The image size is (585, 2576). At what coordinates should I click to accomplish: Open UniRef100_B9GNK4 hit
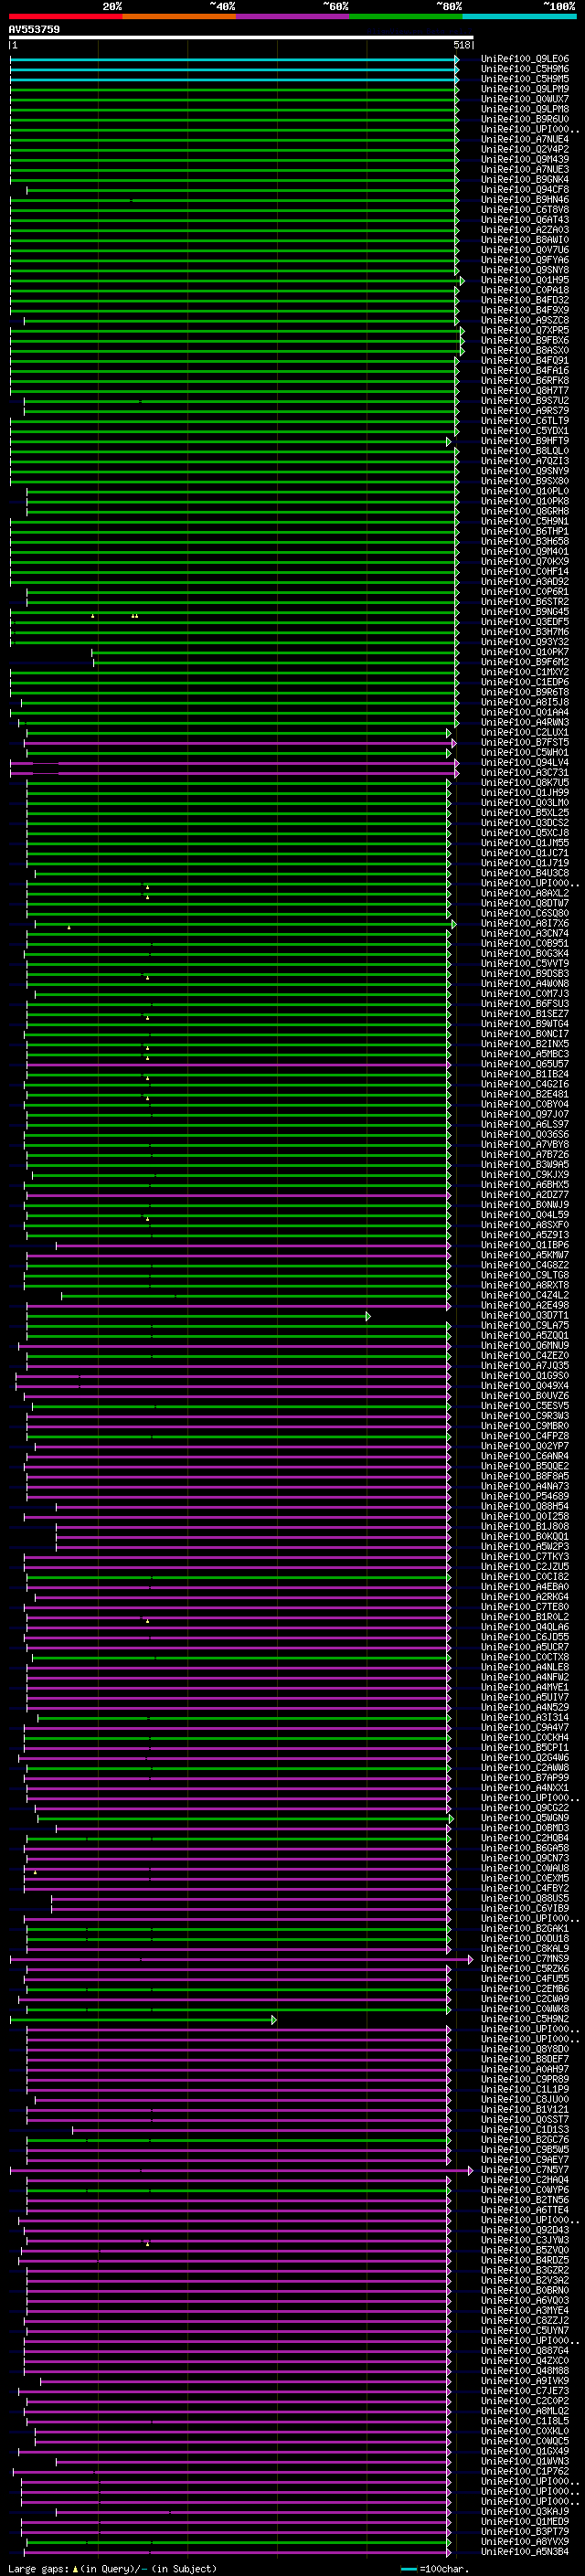point(525,180)
